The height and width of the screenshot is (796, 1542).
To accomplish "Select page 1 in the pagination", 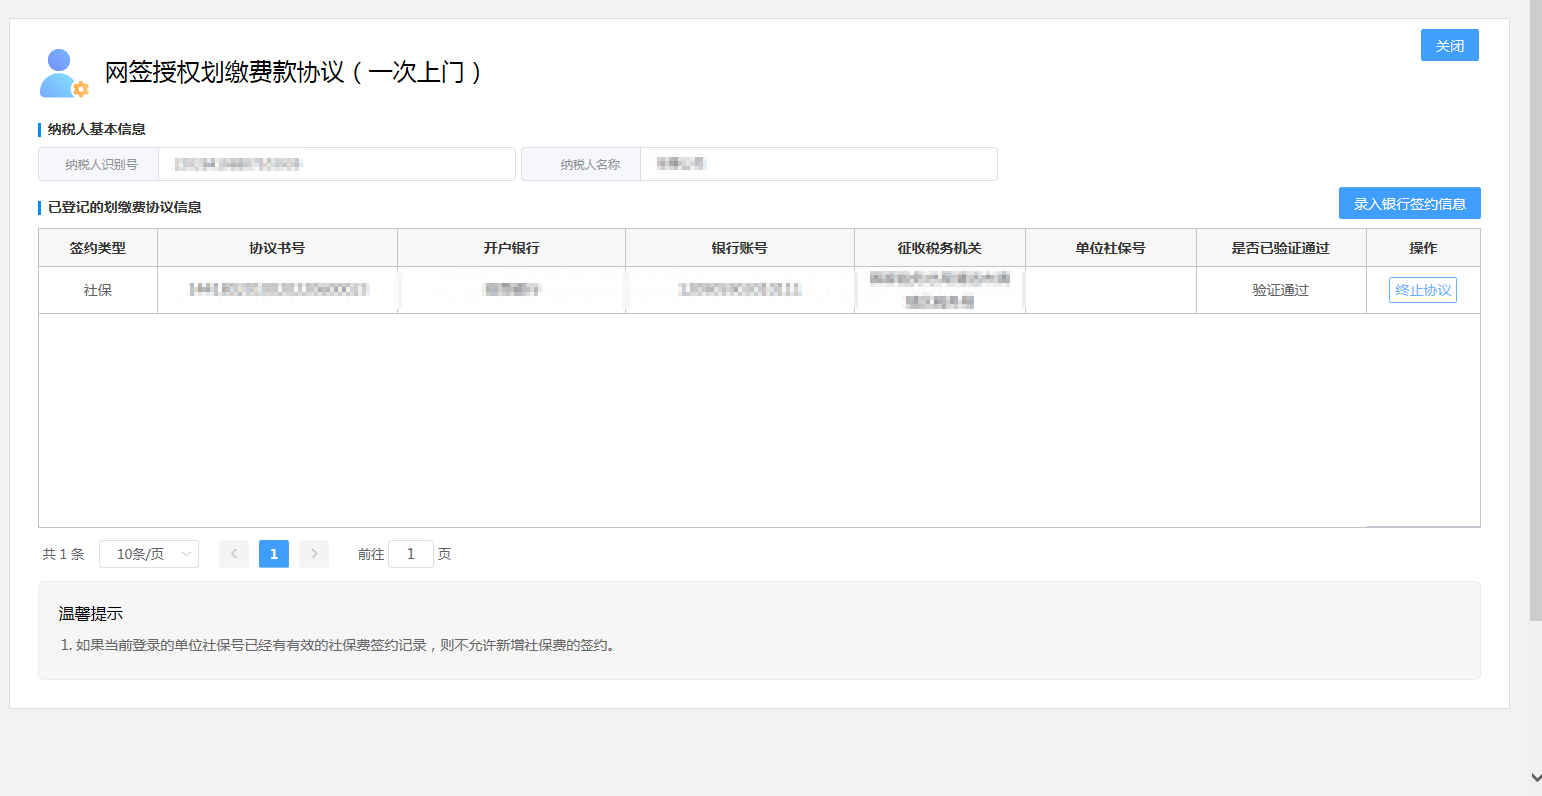I will (x=274, y=554).
